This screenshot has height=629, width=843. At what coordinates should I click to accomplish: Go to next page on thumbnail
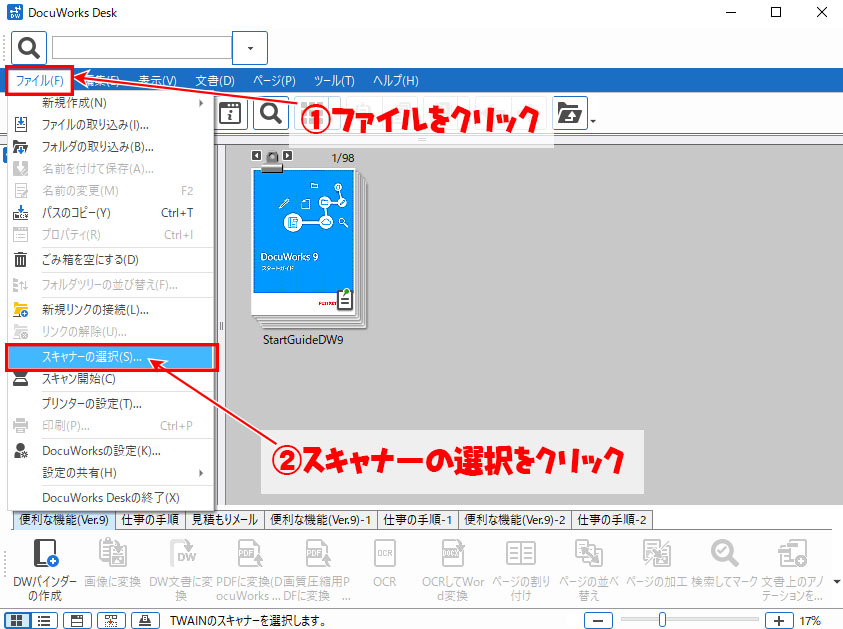point(288,155)
